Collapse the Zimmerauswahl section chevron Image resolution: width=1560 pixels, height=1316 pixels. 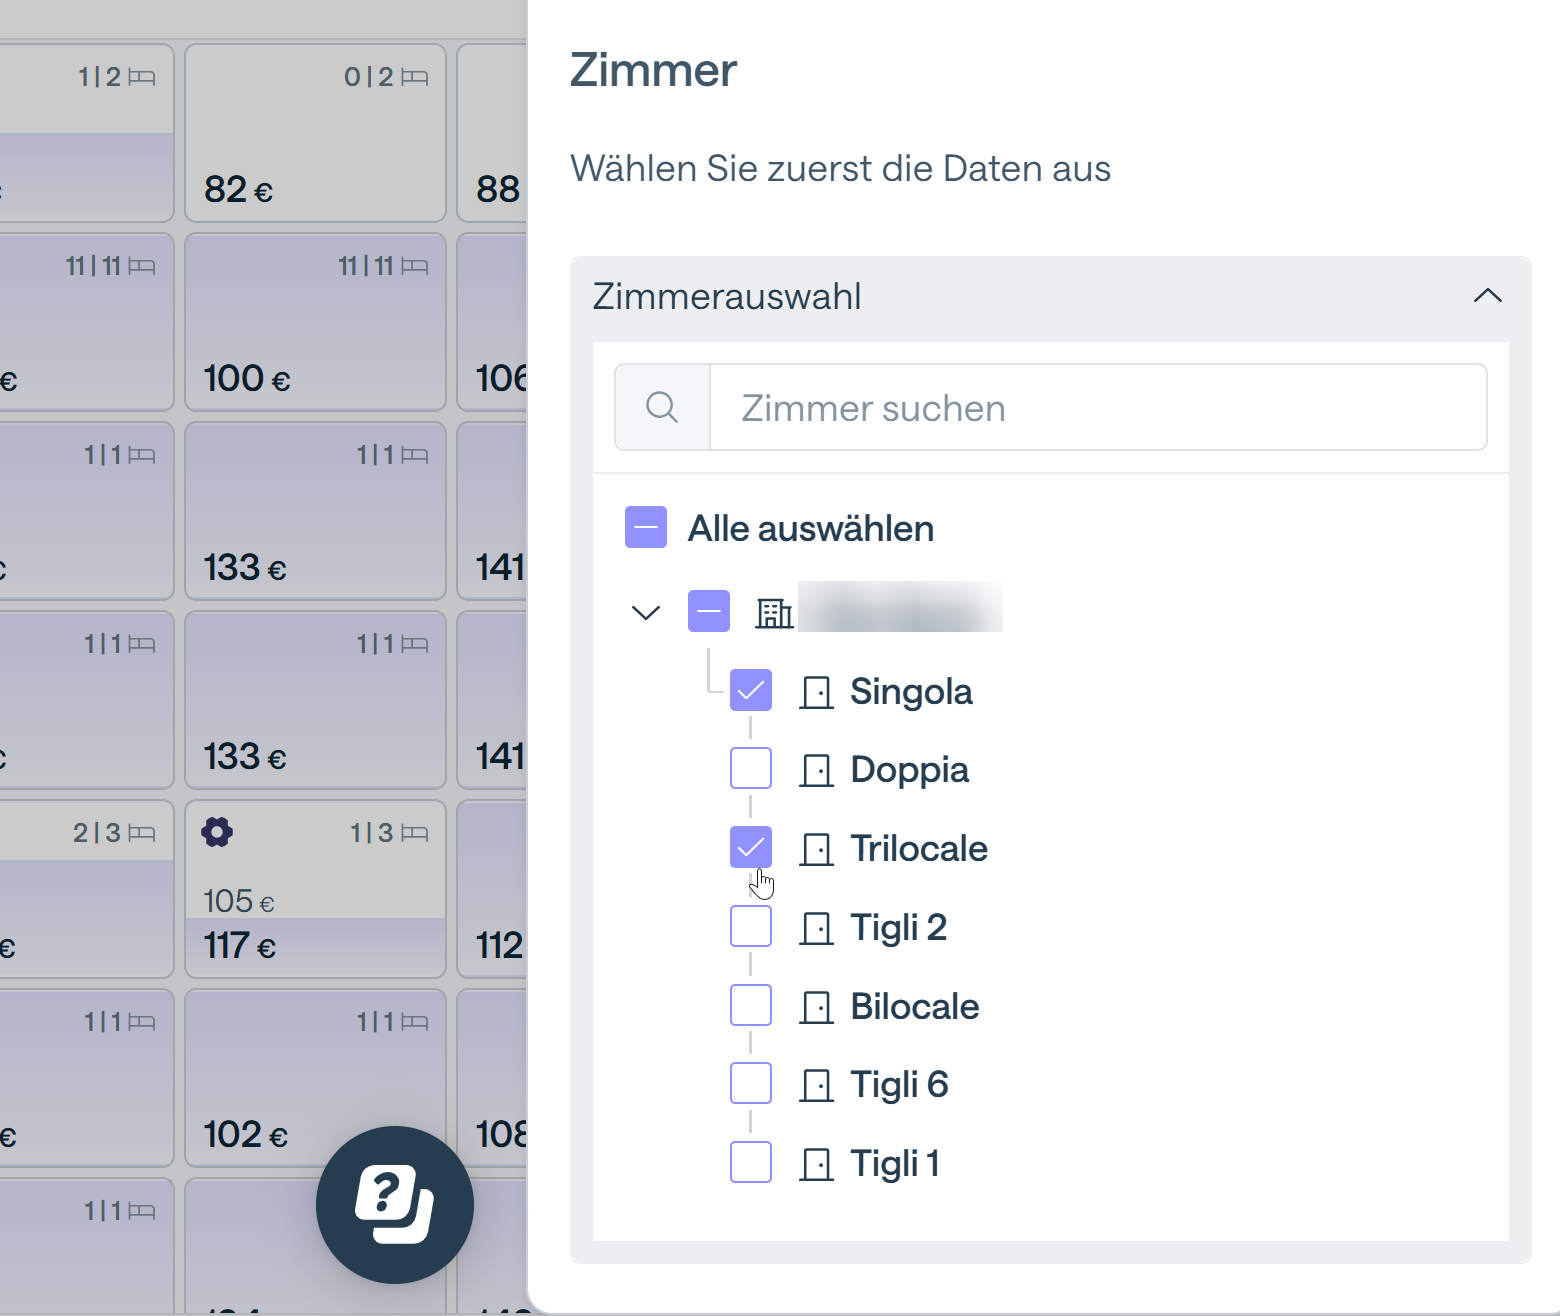pyautogui.click(x=1488, y=296)
